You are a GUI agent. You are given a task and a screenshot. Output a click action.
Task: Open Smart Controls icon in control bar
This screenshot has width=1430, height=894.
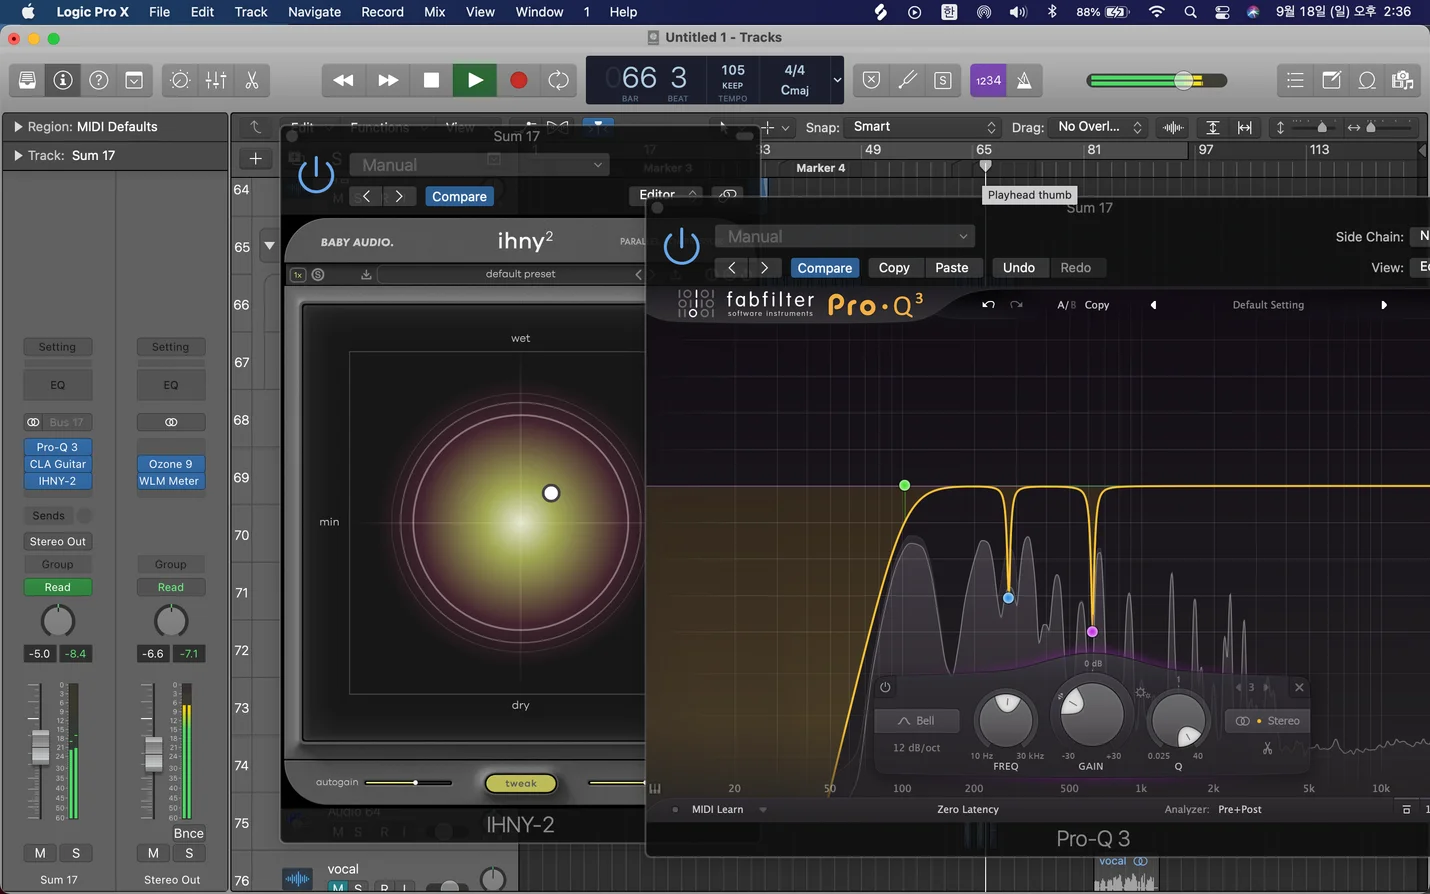180,80
